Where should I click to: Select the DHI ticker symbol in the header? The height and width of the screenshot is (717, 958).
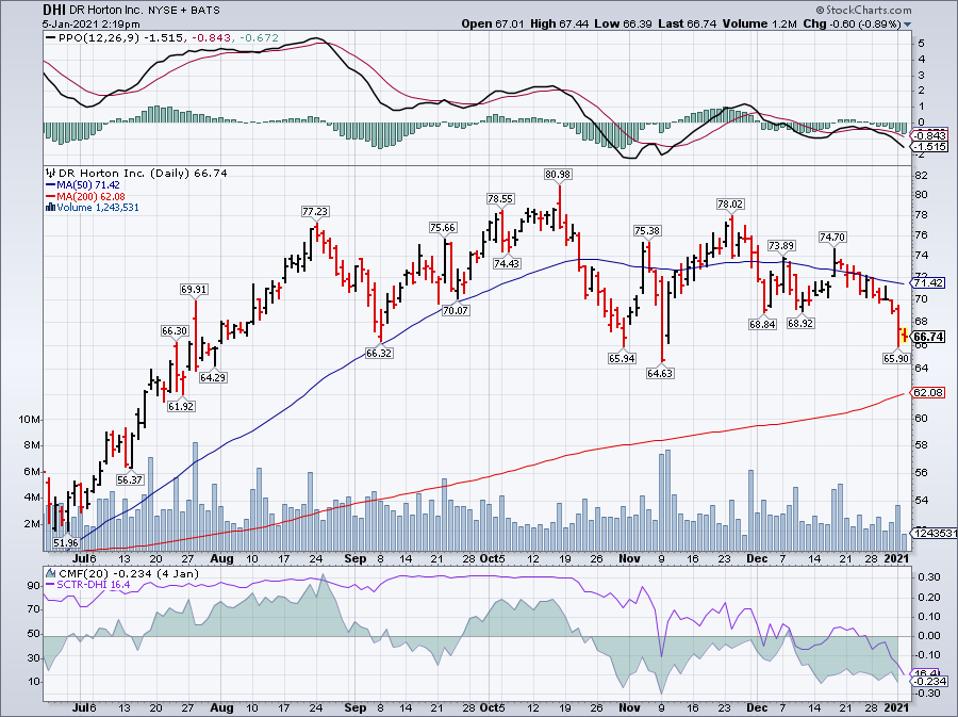coord(53,10)
